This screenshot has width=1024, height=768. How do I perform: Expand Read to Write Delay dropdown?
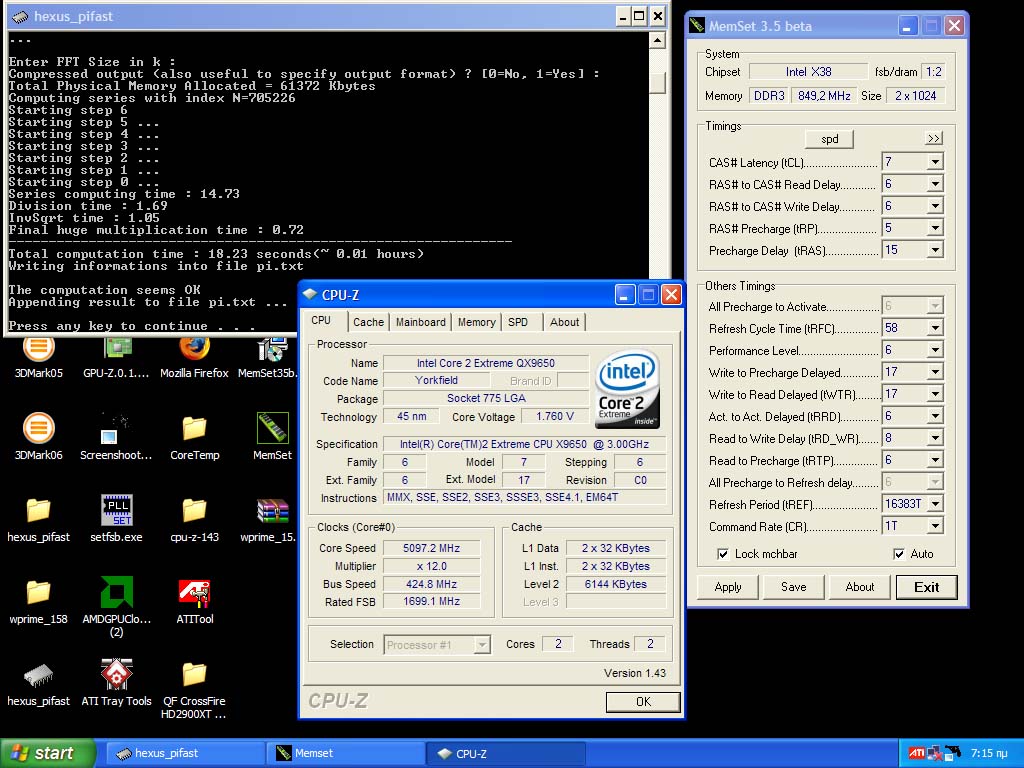[935, 438]
